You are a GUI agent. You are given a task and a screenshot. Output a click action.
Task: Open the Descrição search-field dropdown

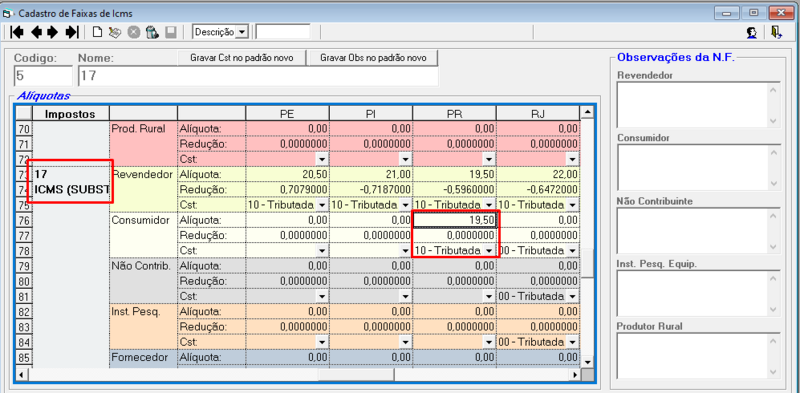click(242, 32)
